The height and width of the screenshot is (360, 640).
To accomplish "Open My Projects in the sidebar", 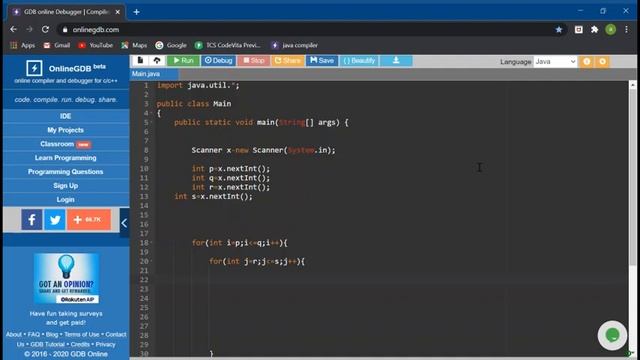I will [x=66, y=130].
